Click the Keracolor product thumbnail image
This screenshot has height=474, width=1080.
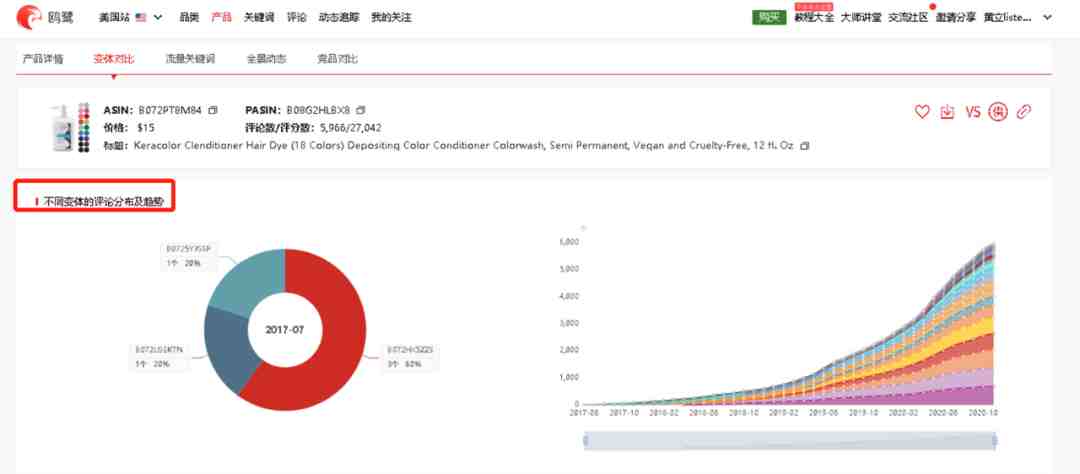[70, 127]
